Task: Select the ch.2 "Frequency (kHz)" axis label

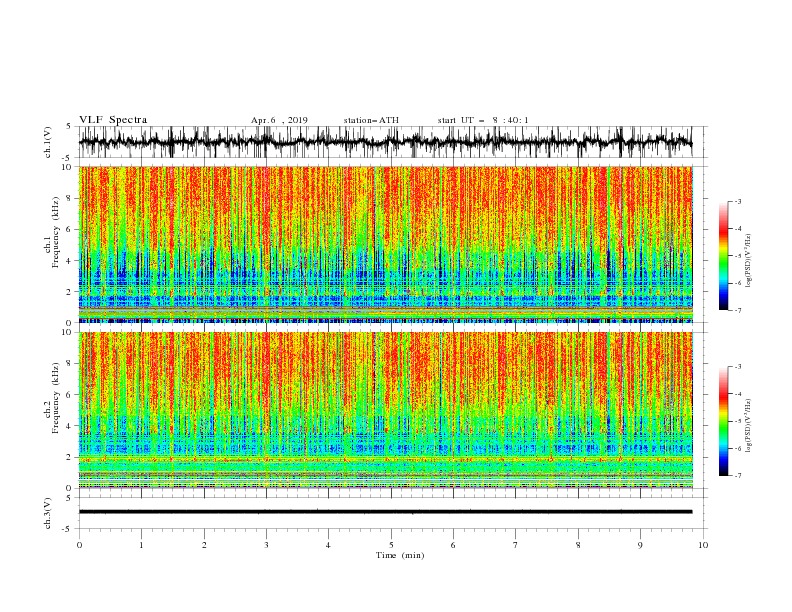Action: pos(56,397)
